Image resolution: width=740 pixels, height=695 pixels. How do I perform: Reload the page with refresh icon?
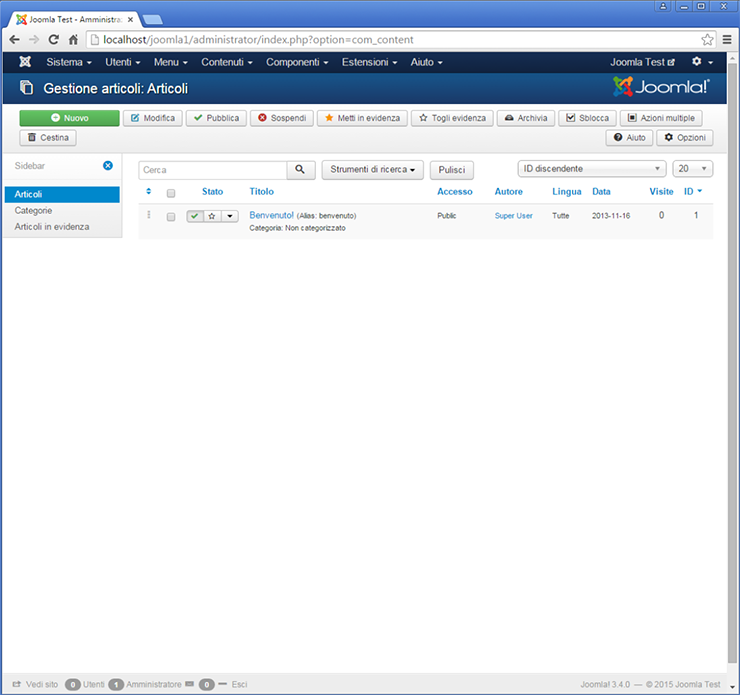pos(54,40)
